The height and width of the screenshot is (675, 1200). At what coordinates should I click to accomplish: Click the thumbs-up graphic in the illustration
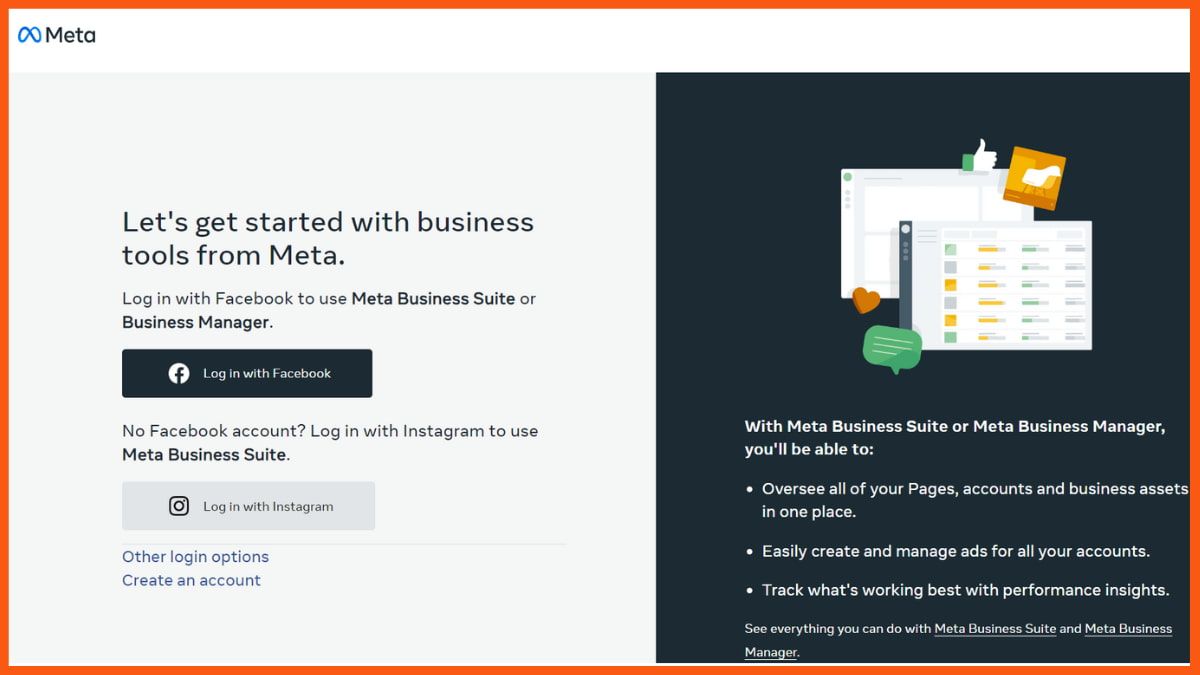(981, 155)
